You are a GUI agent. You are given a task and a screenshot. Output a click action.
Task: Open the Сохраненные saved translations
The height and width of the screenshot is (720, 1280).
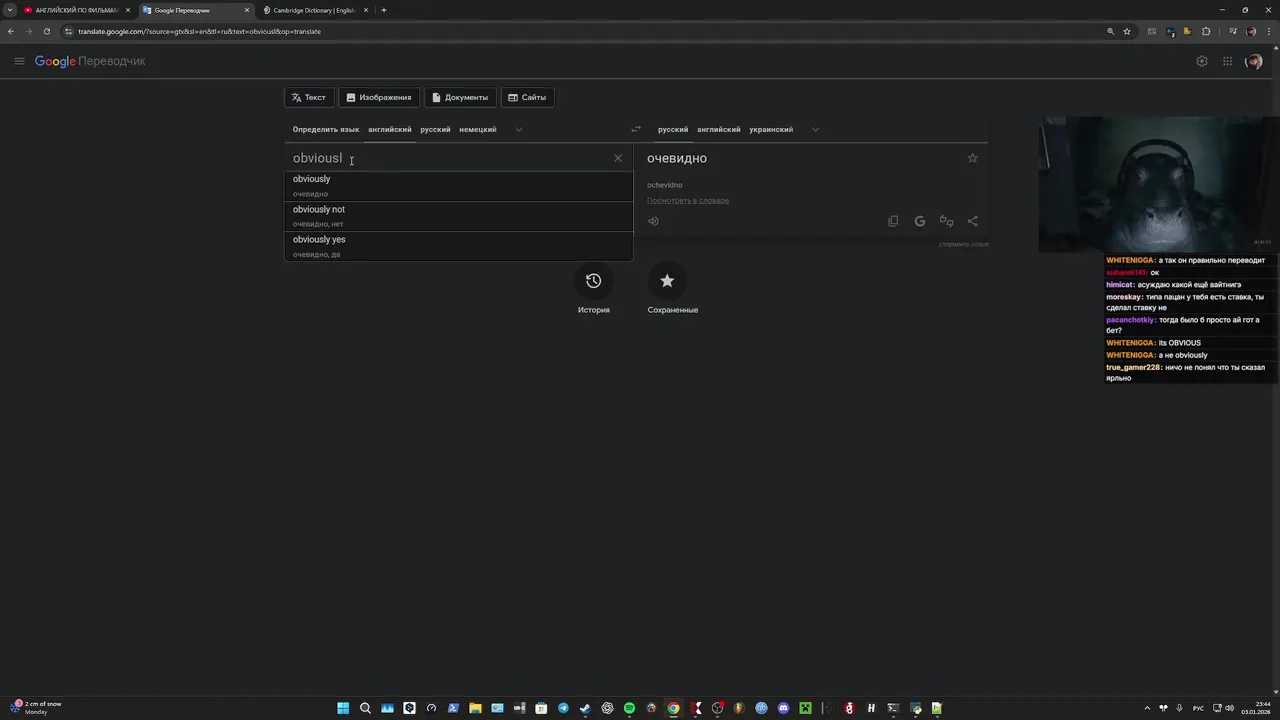tap(667, 281)
